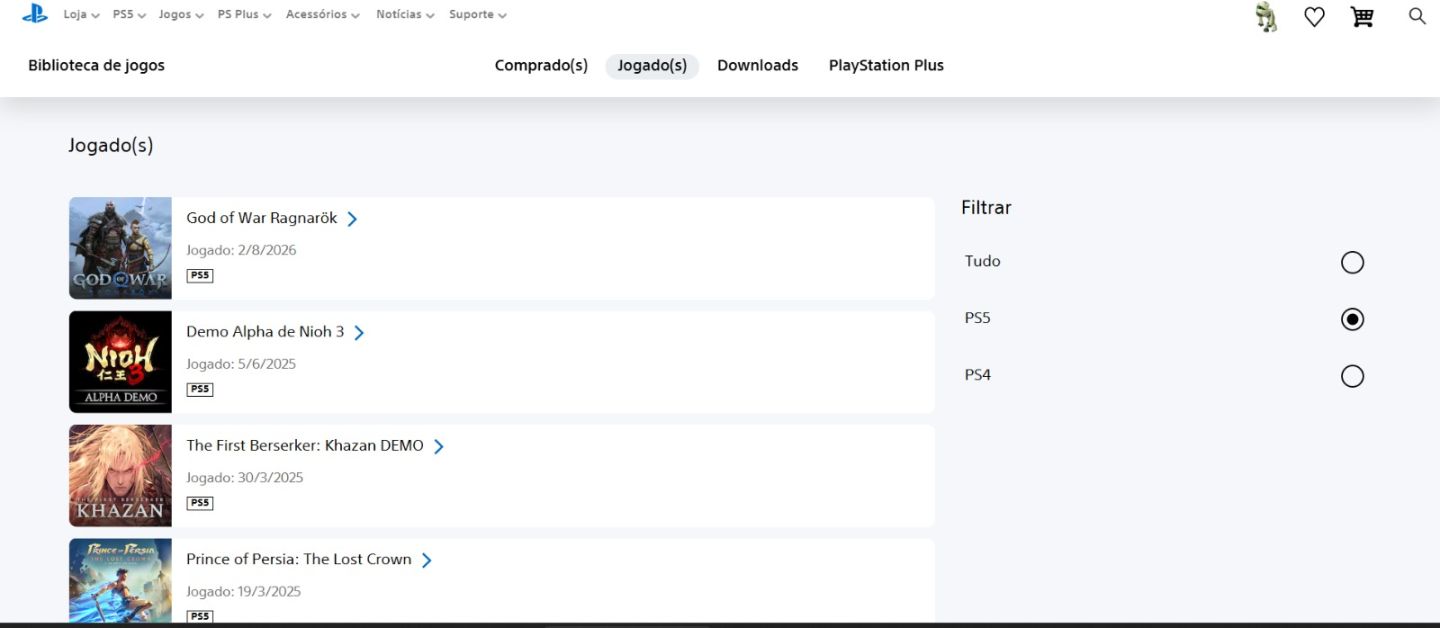Open the shopping cart icon

pyautogui.click(x=1362, y=17)
